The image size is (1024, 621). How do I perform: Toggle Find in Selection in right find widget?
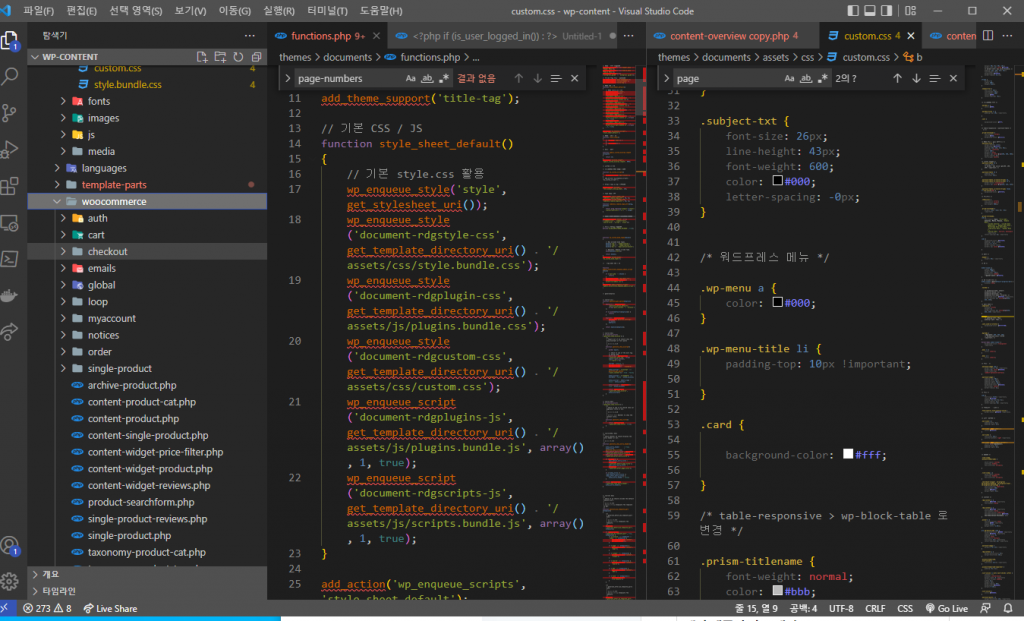(935, 78)
